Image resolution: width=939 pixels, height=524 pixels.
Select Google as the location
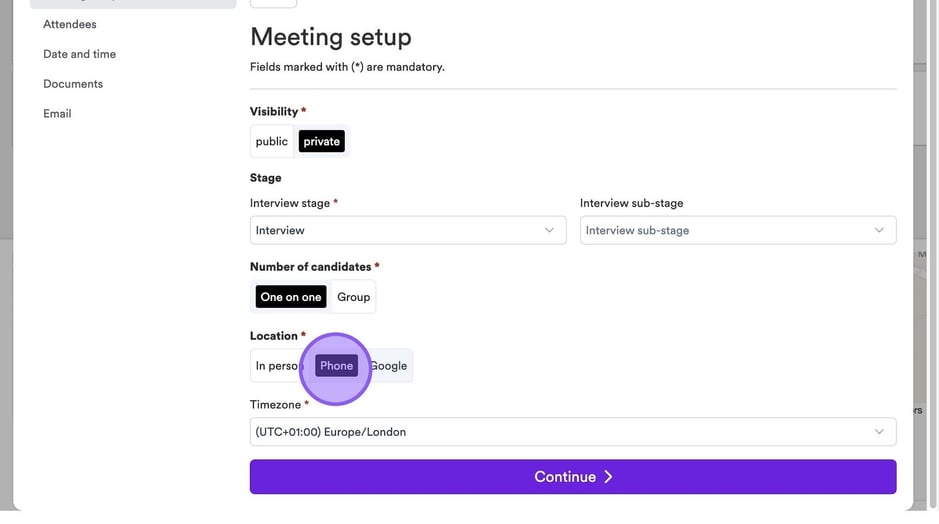click(390, 366)
